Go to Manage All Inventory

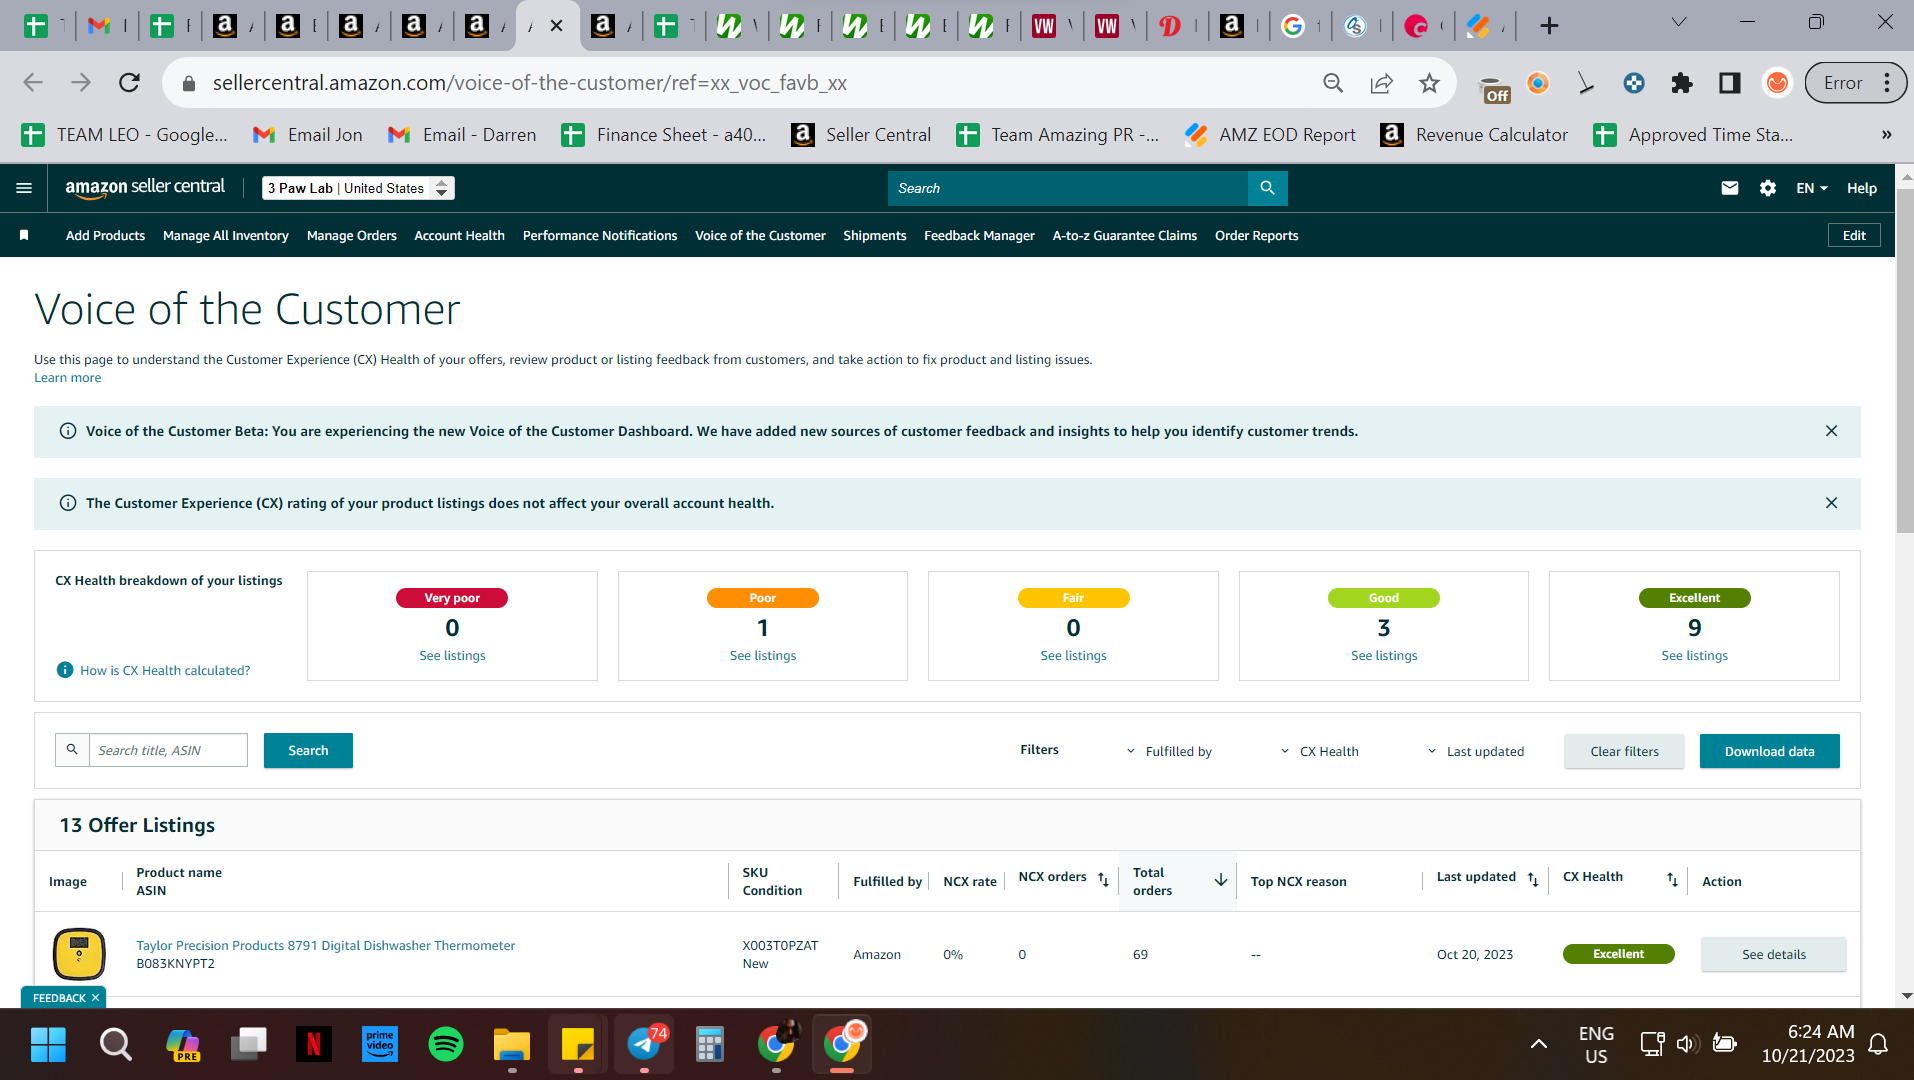(226, 235)
